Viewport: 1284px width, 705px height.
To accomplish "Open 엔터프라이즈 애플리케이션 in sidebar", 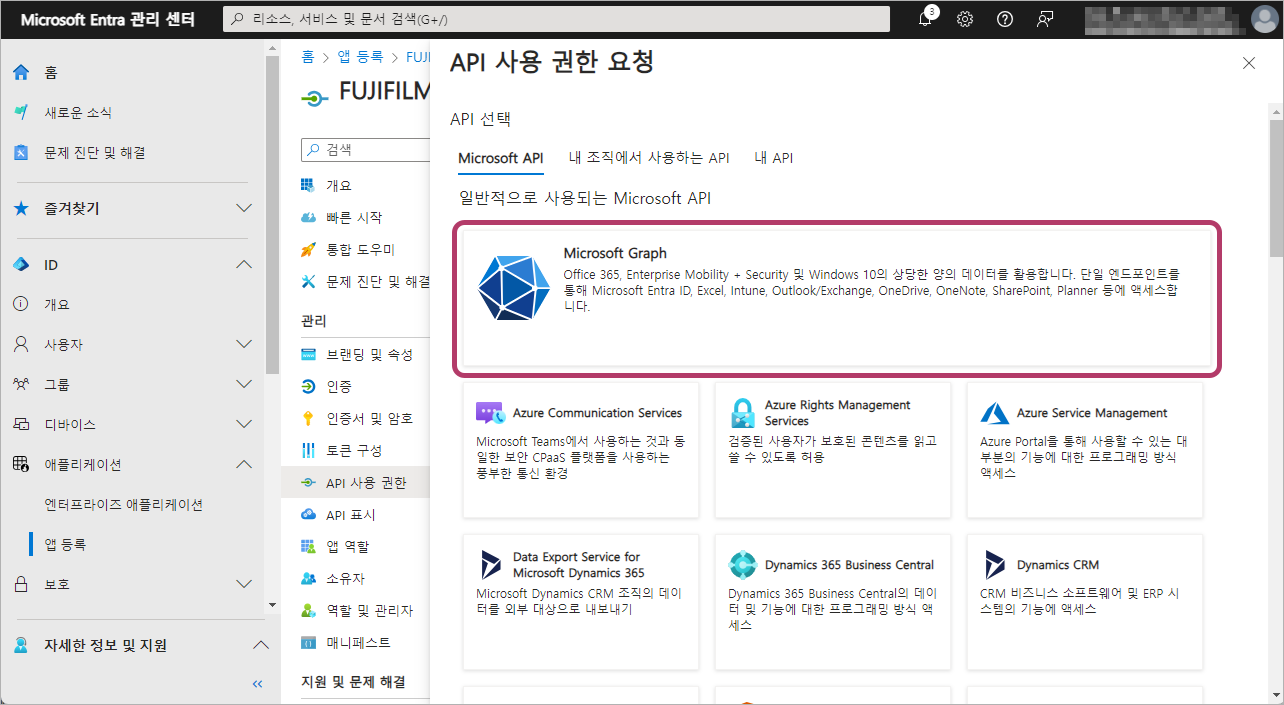I will (x=124, y=504).
